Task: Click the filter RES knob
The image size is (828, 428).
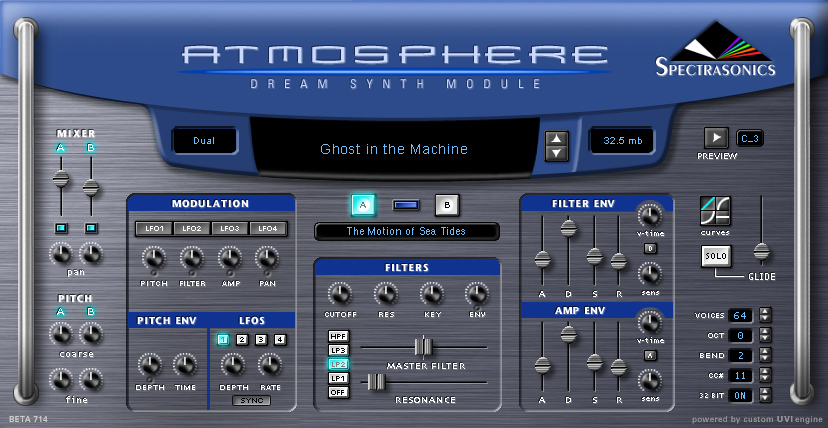Action: click(x=386, y=293)
